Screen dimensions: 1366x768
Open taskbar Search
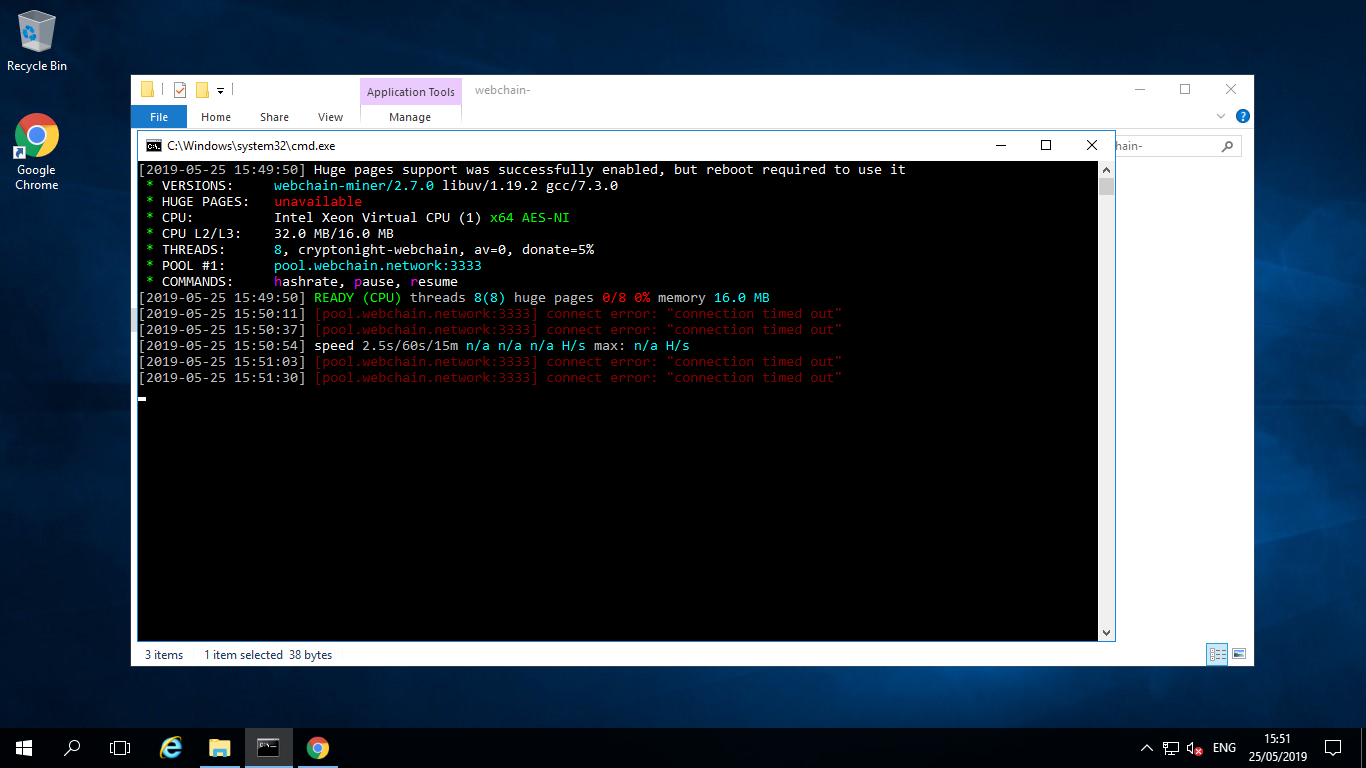pos(72,748)
